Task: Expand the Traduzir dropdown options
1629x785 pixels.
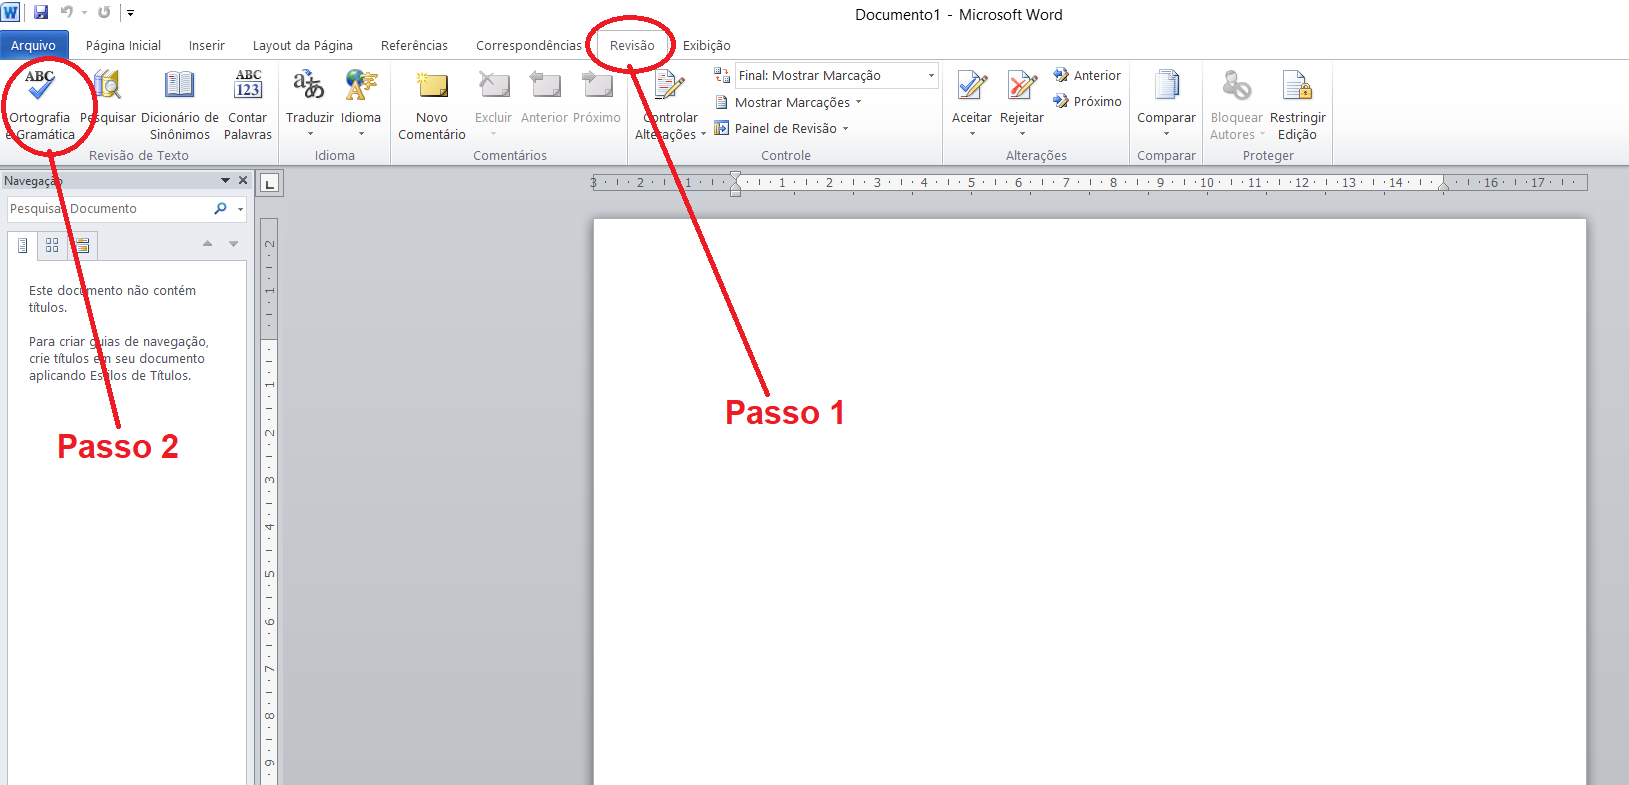Action: (x=310, y=133)
